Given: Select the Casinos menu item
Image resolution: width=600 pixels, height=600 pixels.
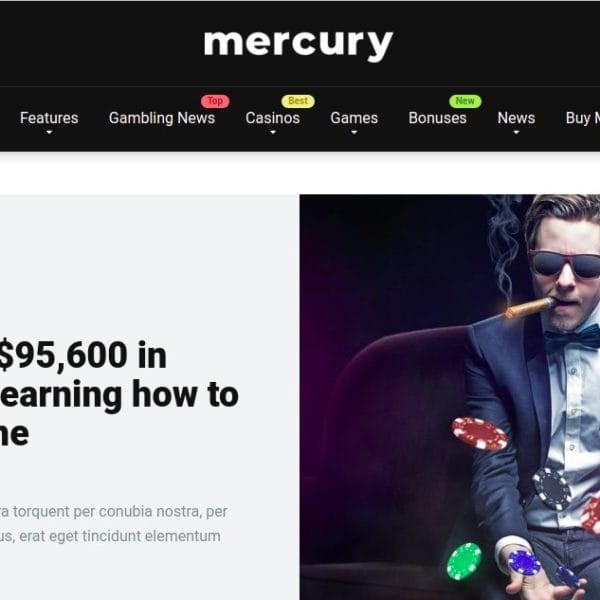Looking at the screenshot, I should 272,118.
